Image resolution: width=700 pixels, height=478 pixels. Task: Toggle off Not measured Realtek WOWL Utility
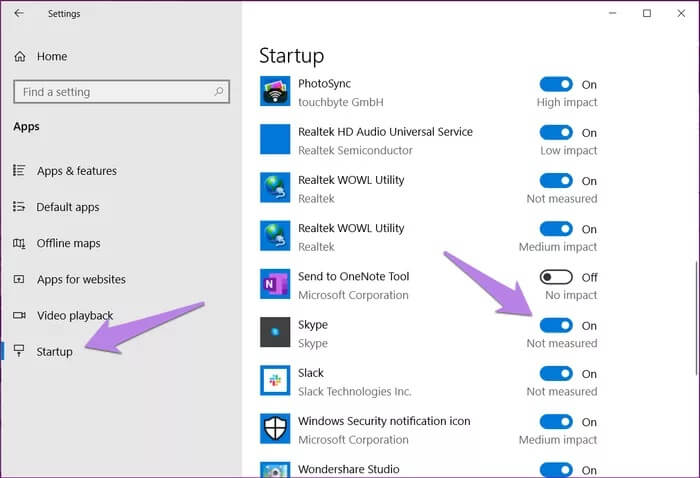556,181
